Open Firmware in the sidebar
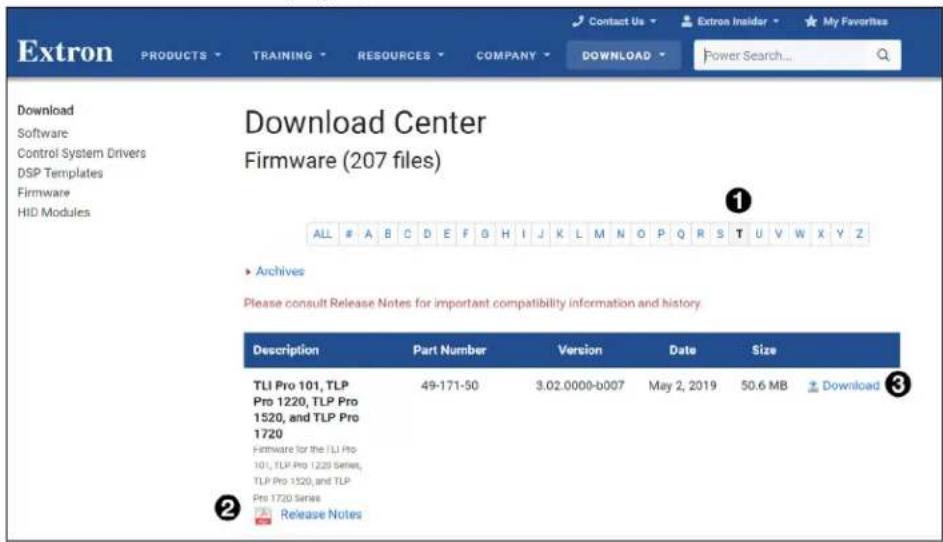Viewport: 943px width, 542px height. tap(43, 192)
